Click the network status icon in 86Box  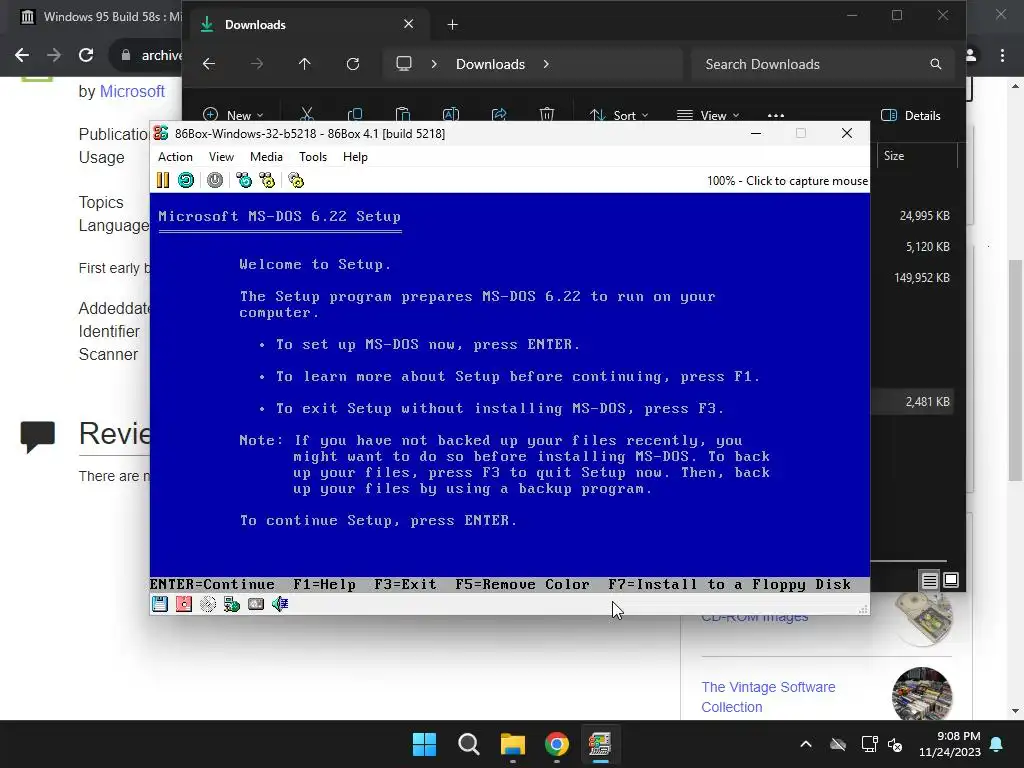tap(232, 604)
